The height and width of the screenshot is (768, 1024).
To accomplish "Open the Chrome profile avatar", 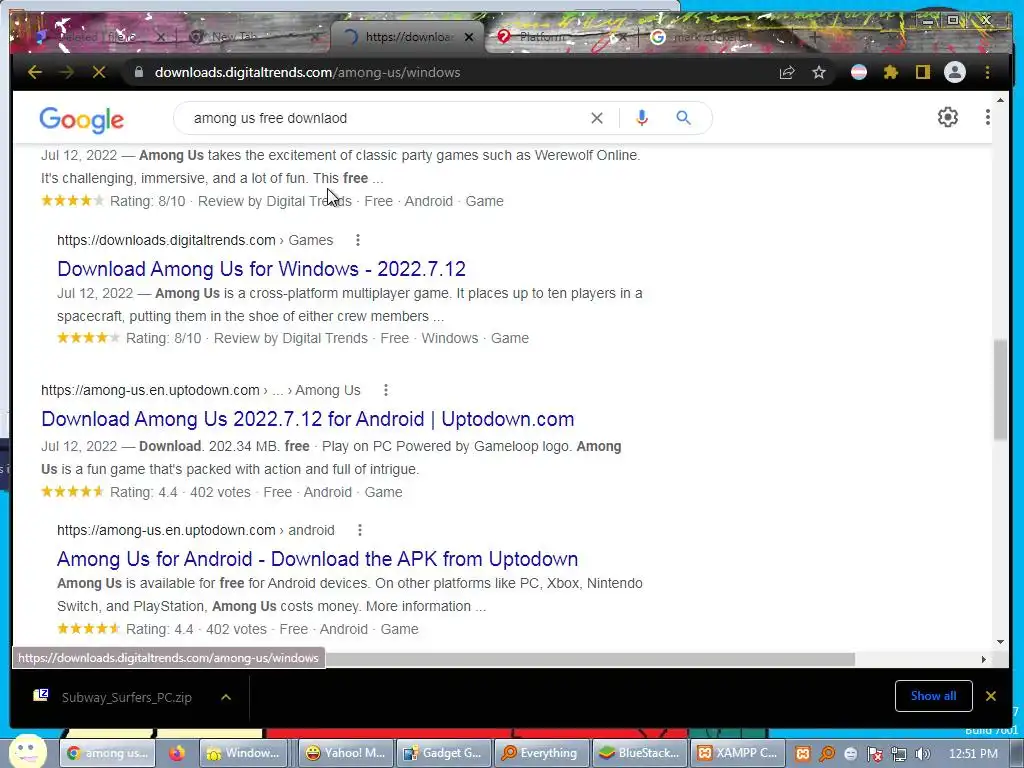I will (x=955, y=72).
